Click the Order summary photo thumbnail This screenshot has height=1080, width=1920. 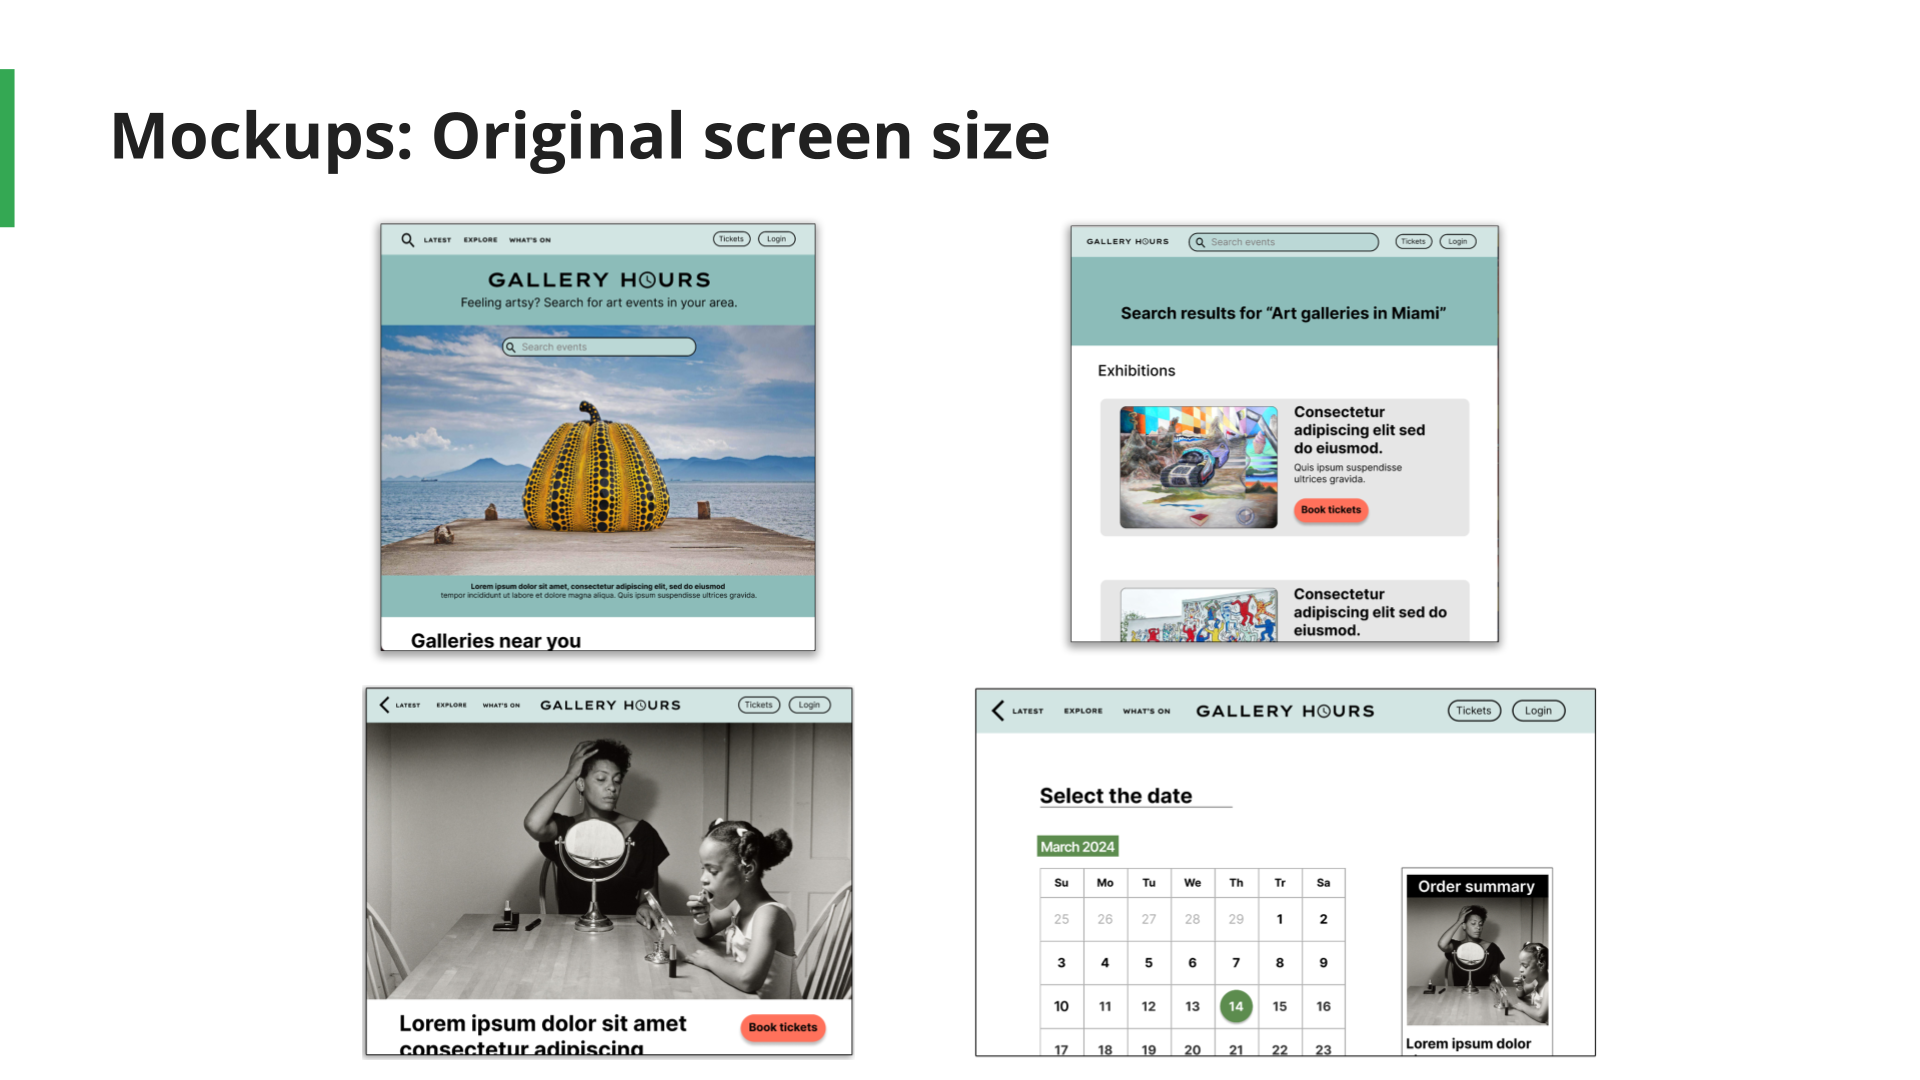[1477, 962]
